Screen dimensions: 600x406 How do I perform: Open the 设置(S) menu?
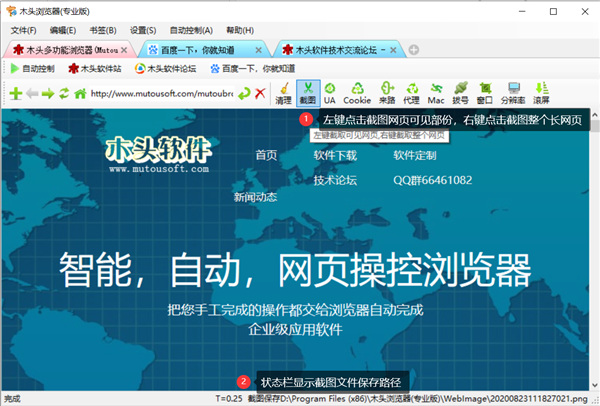(143, 30)
